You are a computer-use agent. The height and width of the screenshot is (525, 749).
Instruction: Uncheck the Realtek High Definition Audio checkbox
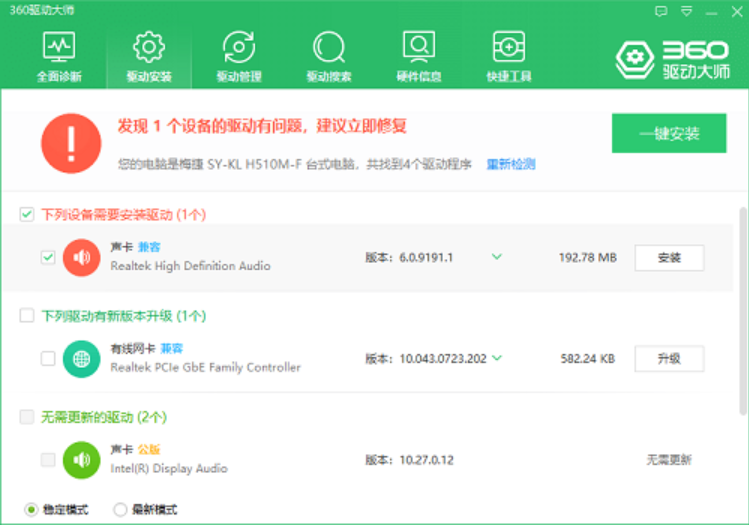48,257
